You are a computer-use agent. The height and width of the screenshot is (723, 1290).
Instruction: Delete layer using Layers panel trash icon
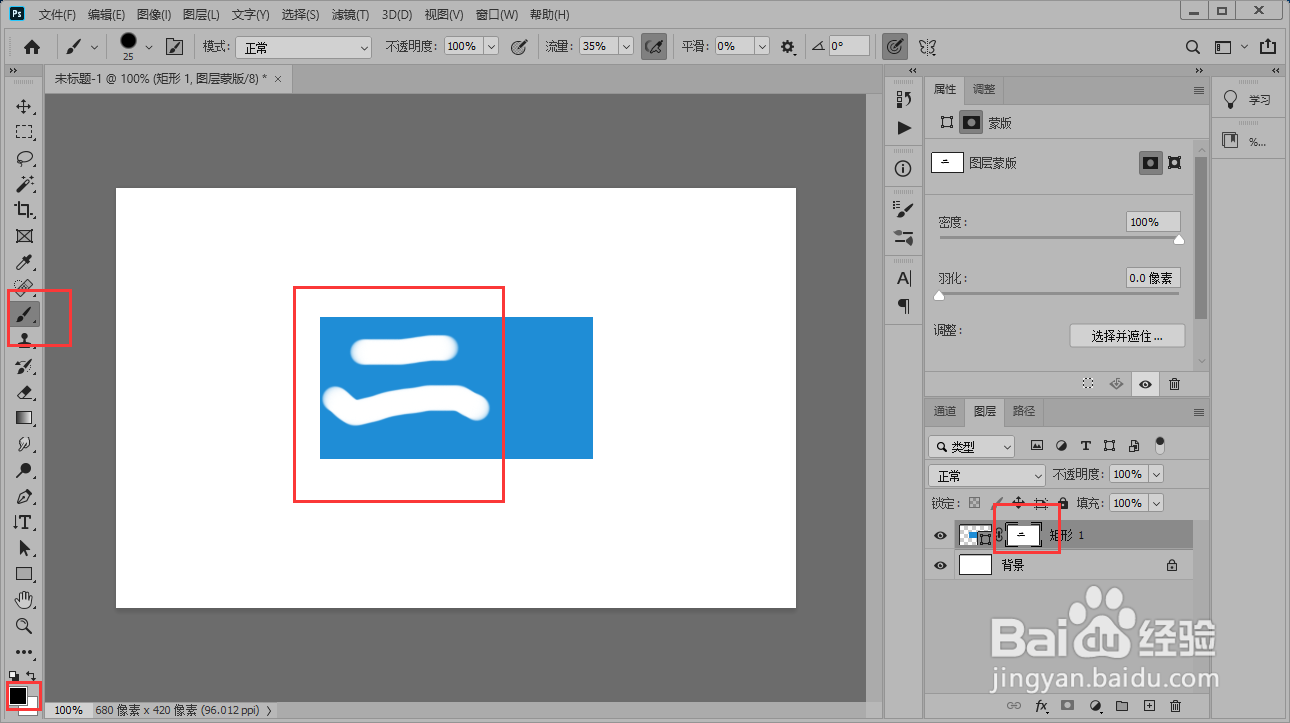click(x=1175, y=706)
